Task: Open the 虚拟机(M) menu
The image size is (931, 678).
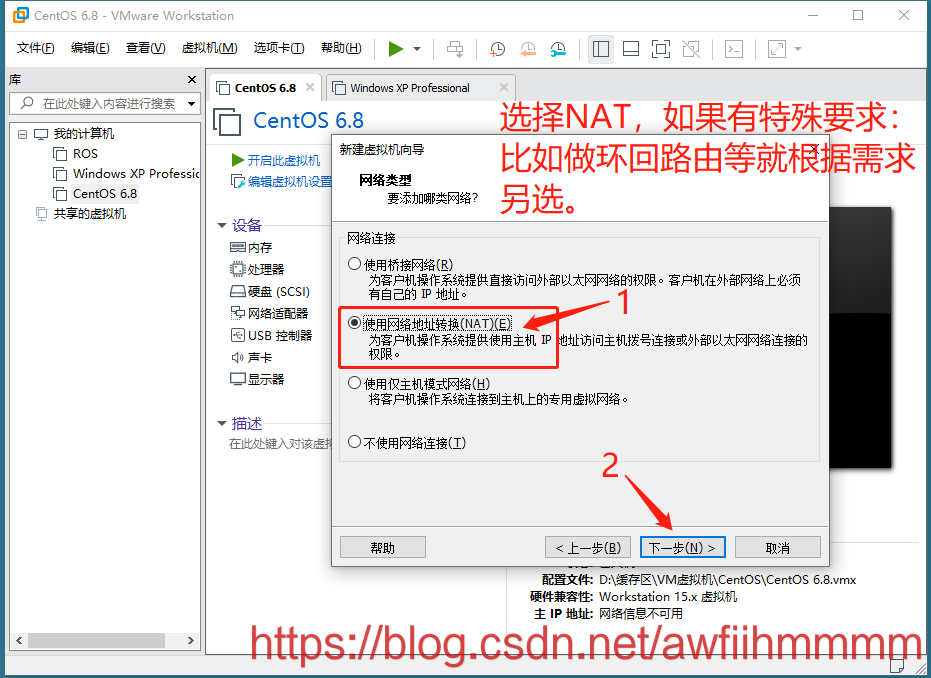Action: tap(209, 48)
